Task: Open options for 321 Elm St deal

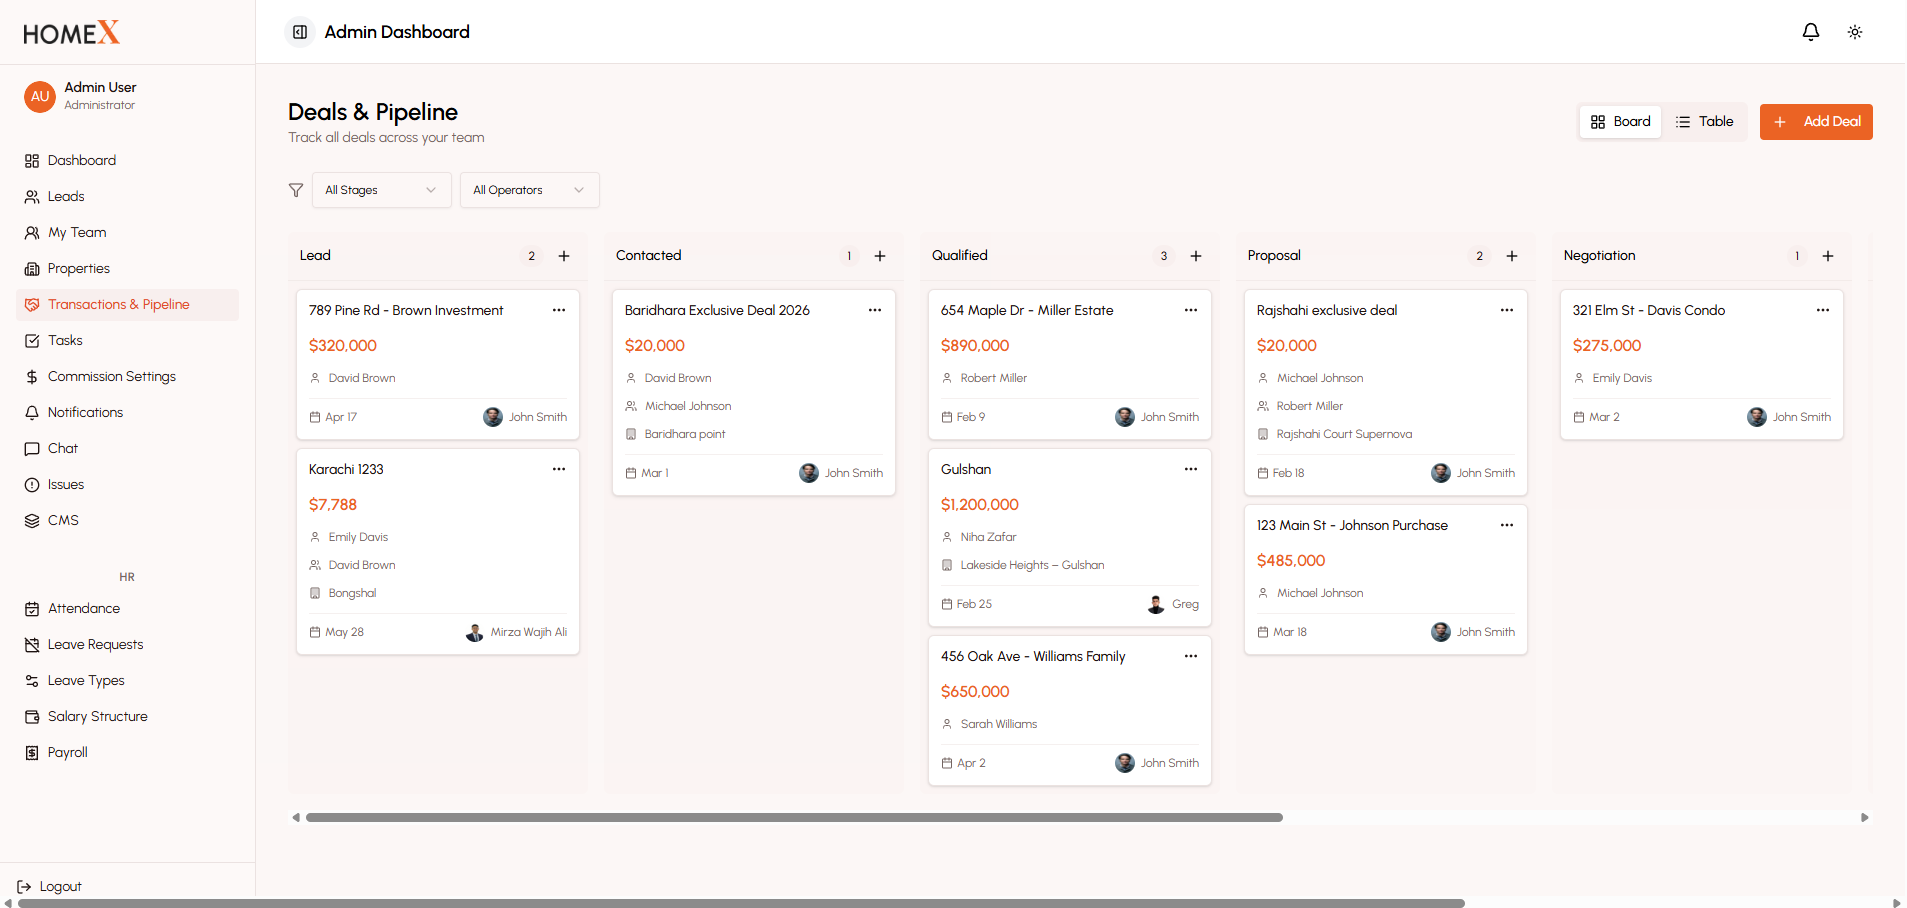Action: click(1822, 310)
